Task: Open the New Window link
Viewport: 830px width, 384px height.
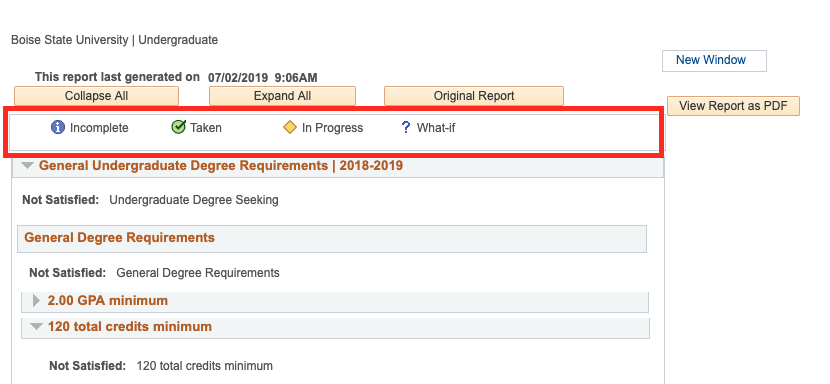Action: [x=711, y=60]
